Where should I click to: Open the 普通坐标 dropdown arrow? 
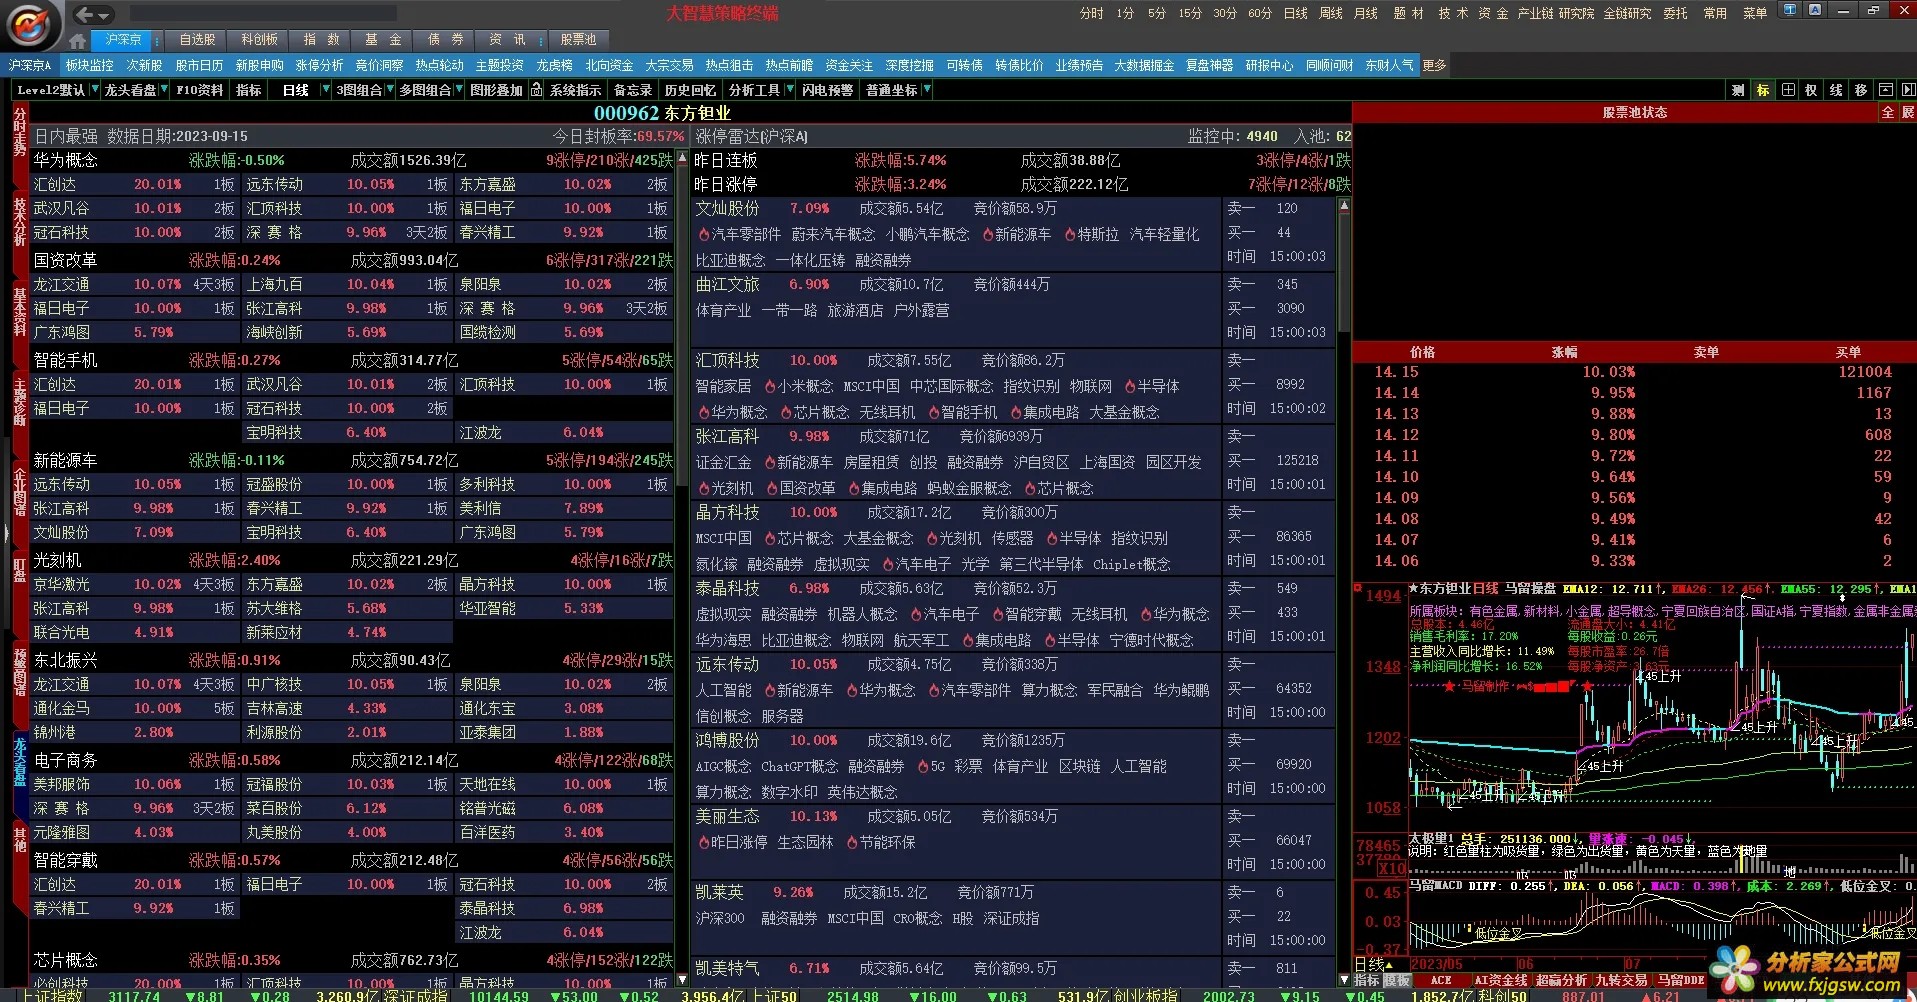927,90
